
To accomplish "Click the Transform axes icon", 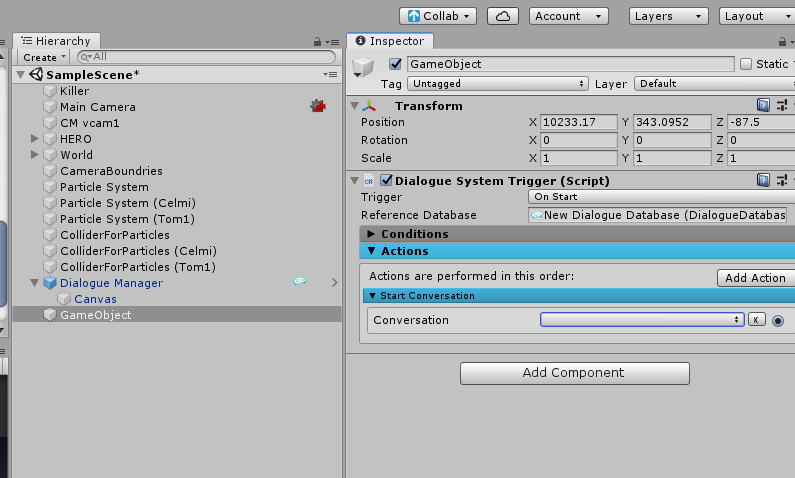I will 369,105.
